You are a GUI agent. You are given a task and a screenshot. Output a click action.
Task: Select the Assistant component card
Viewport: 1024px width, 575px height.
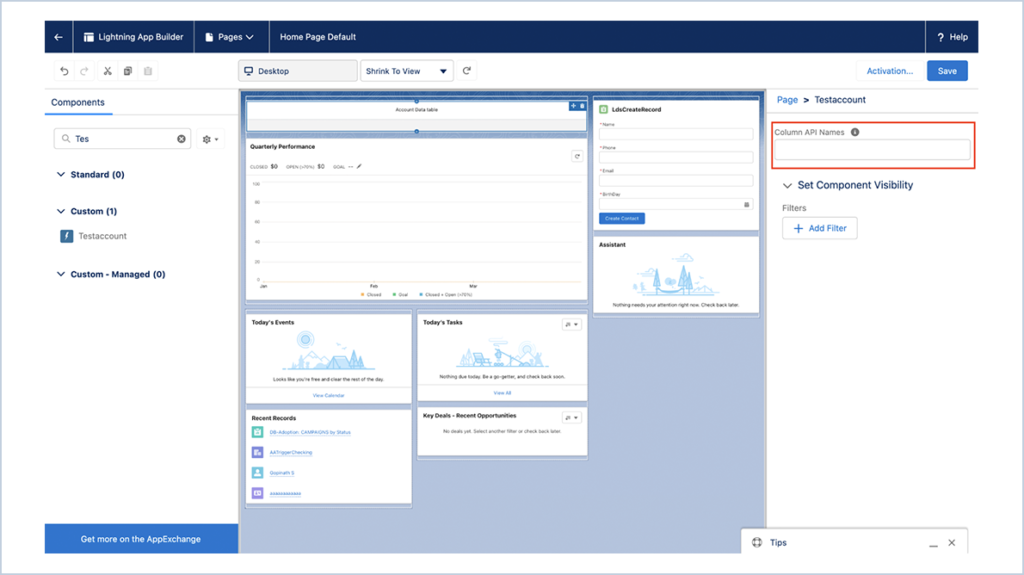coord(676,275)
